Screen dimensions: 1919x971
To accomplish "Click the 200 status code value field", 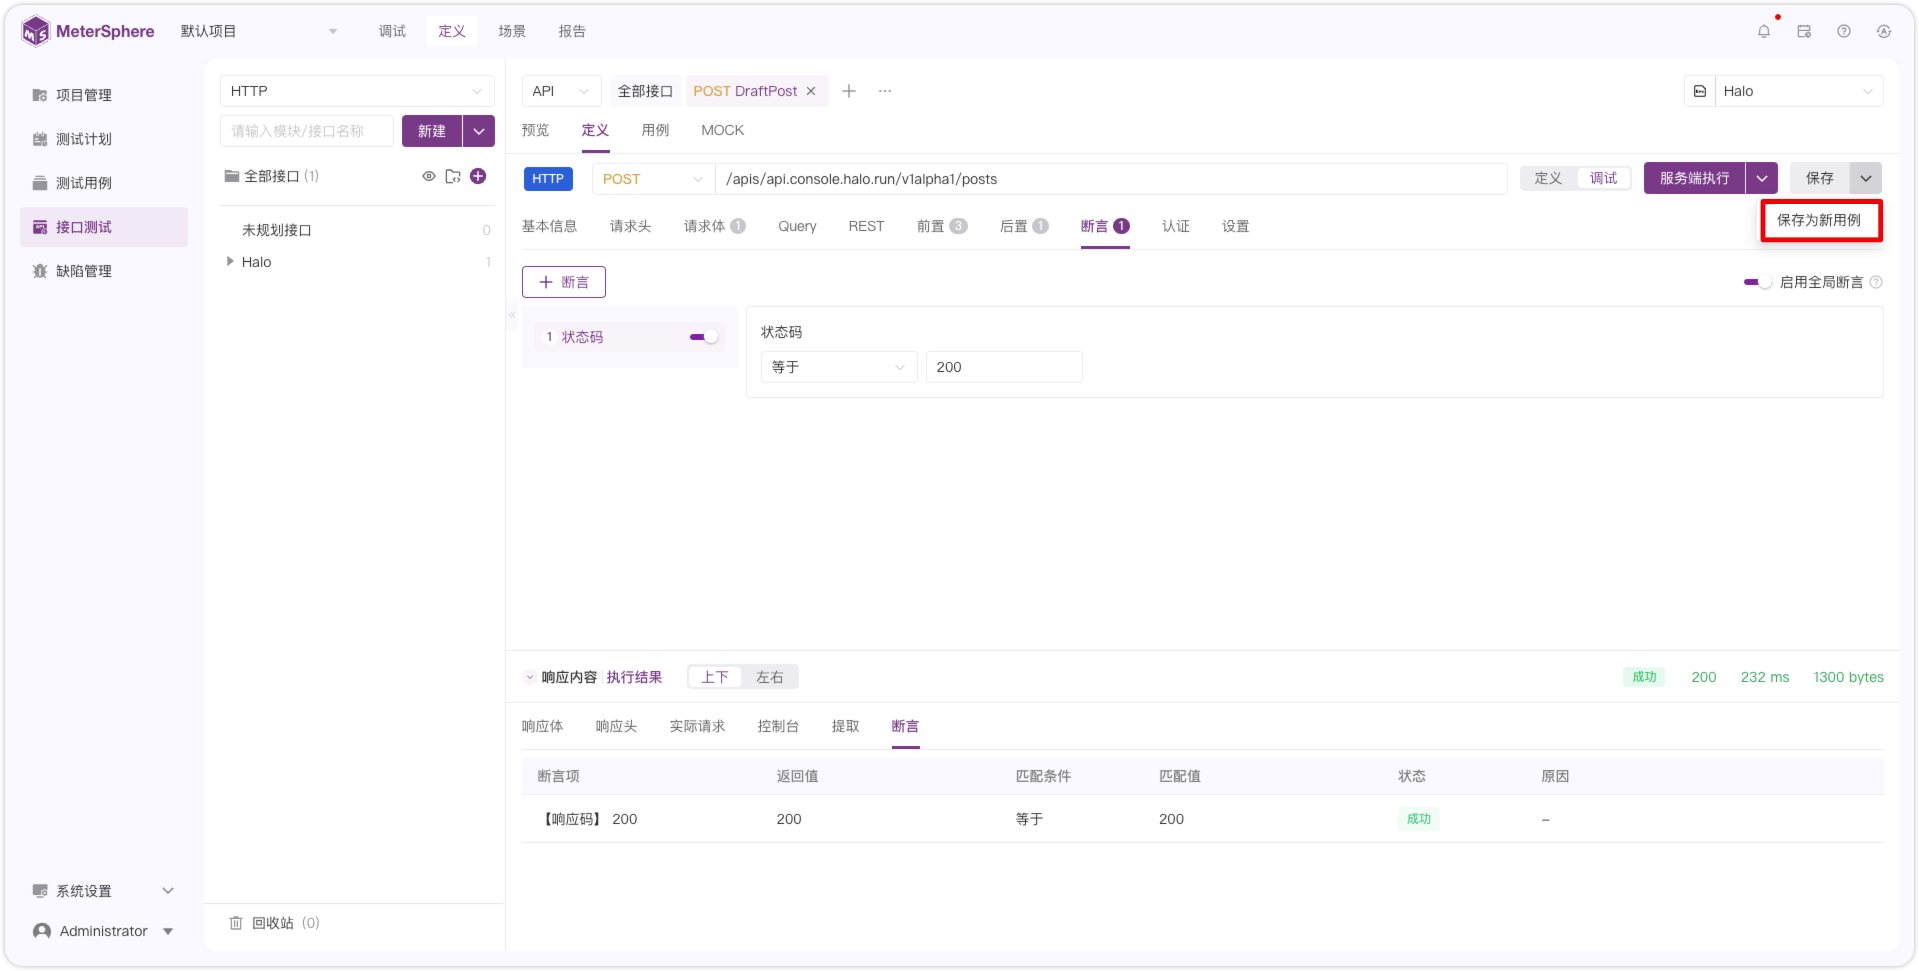I will [x=1004, y=367].
